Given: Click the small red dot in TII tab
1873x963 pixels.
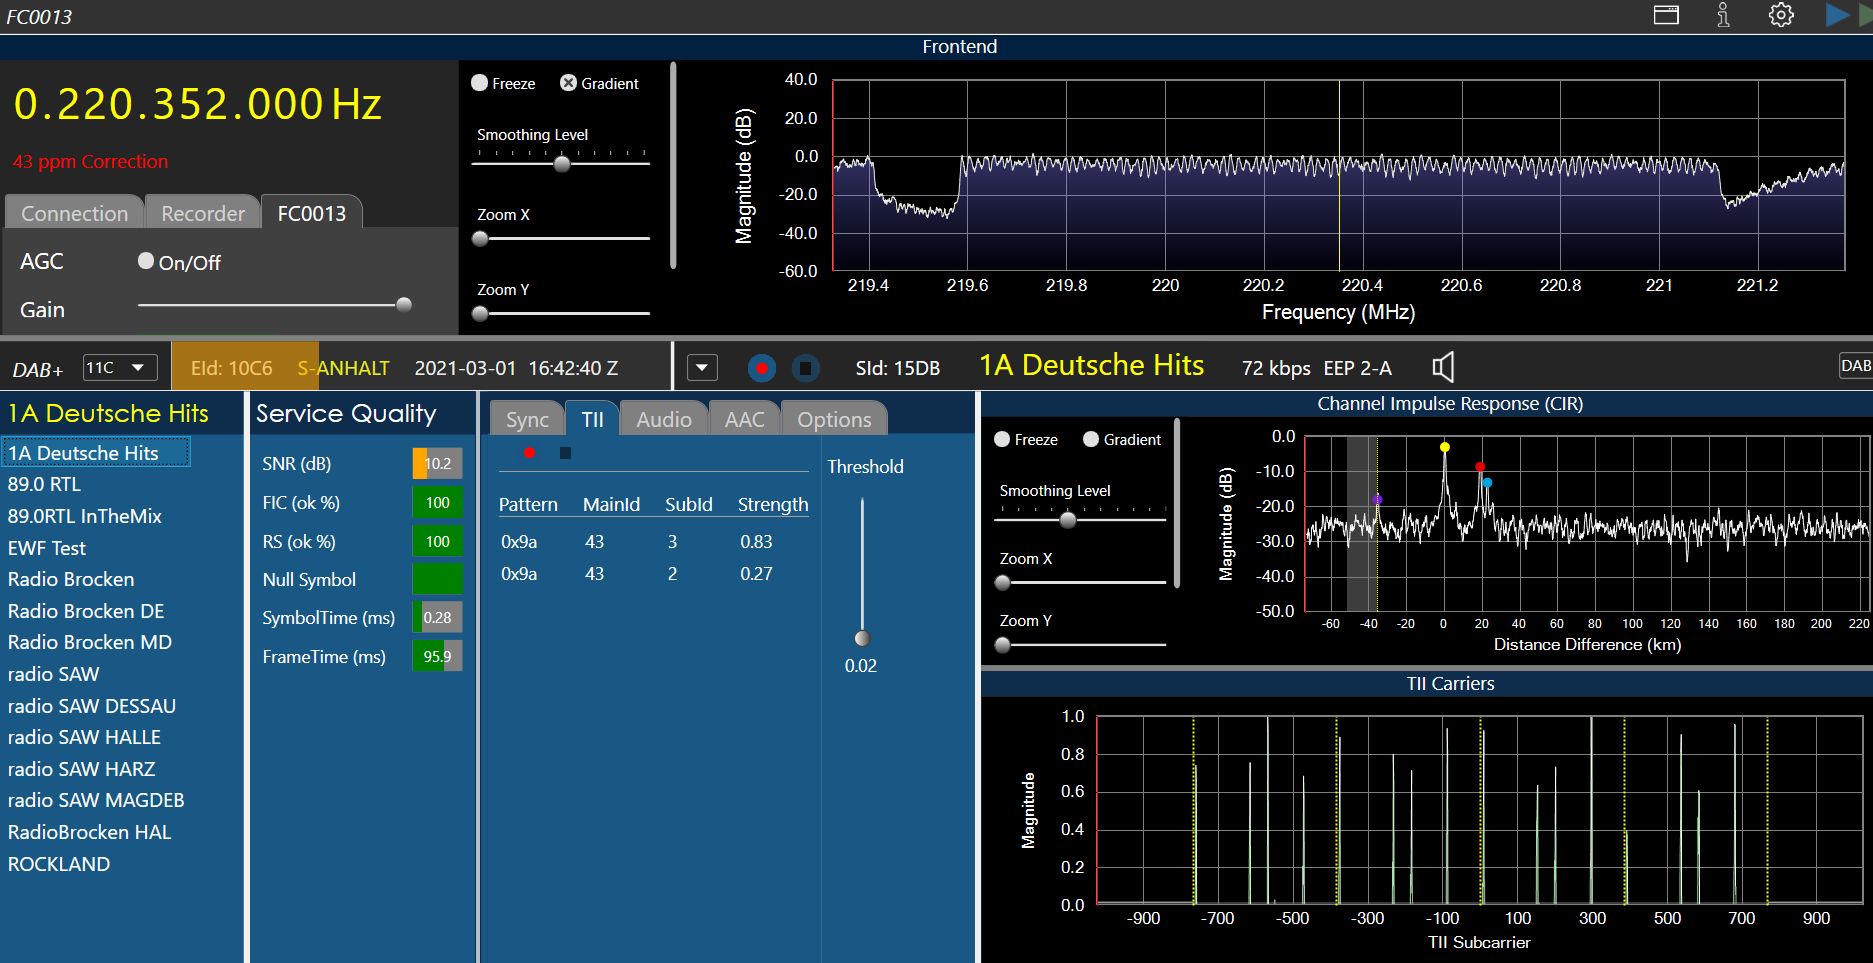Looking at the screenshot, I should pyautogui.click(x=529, y=453).
